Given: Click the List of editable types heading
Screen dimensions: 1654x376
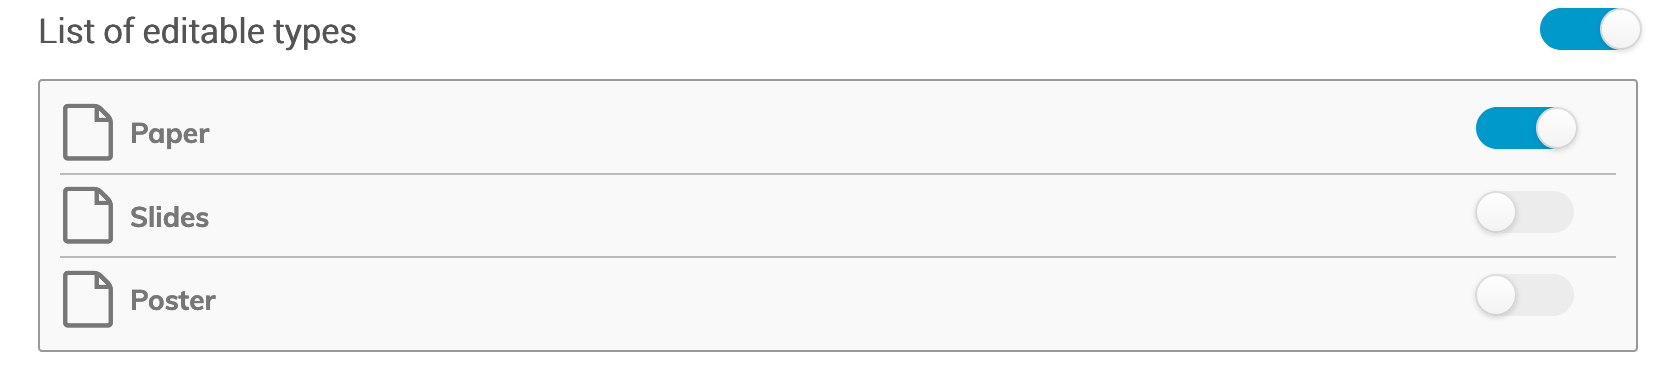Looking at the screenshot, I should click(197, 31).
